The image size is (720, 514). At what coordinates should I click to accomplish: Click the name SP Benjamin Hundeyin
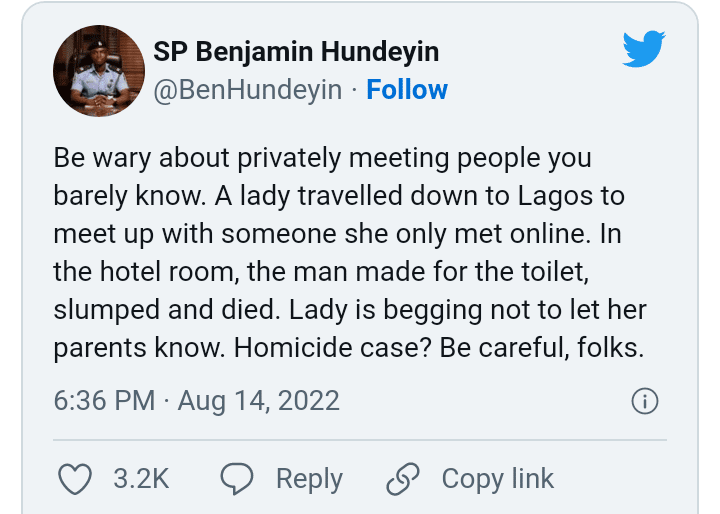[296, 51]
